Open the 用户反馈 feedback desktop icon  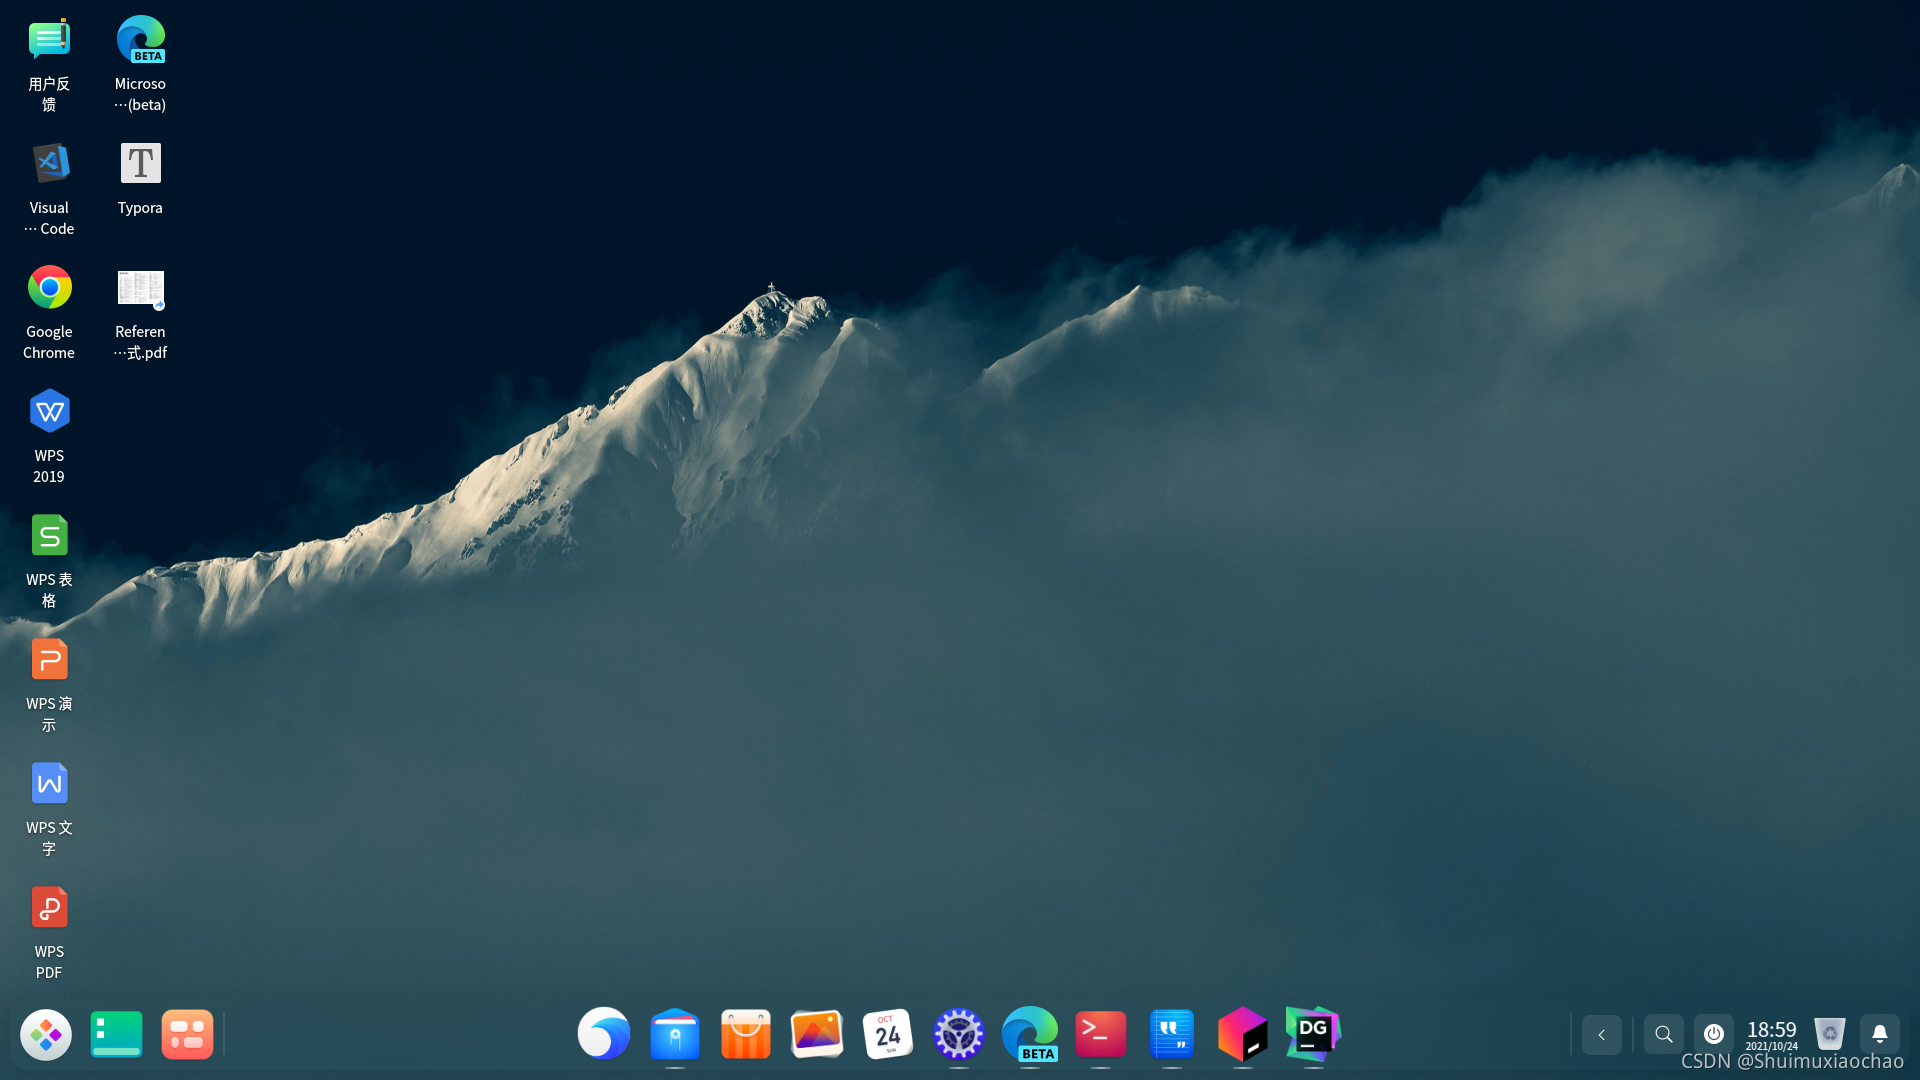pyautogui.click(x=49, y=64)
